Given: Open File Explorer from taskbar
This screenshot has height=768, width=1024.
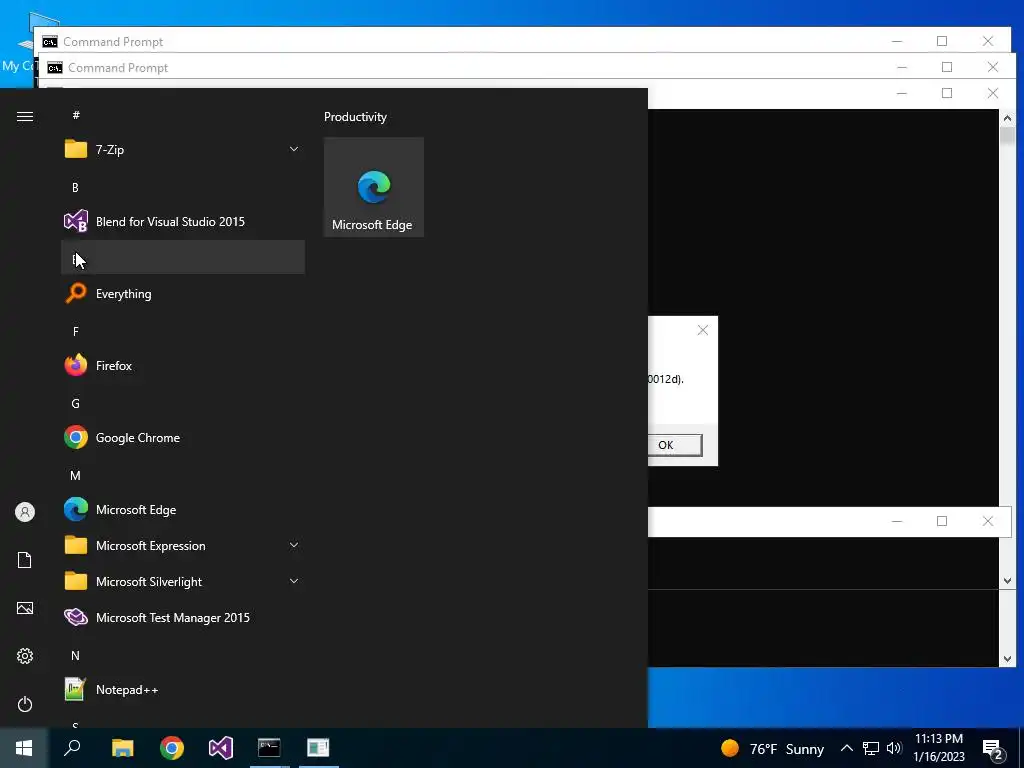Looking at the screenshot, I should [122, 748].
